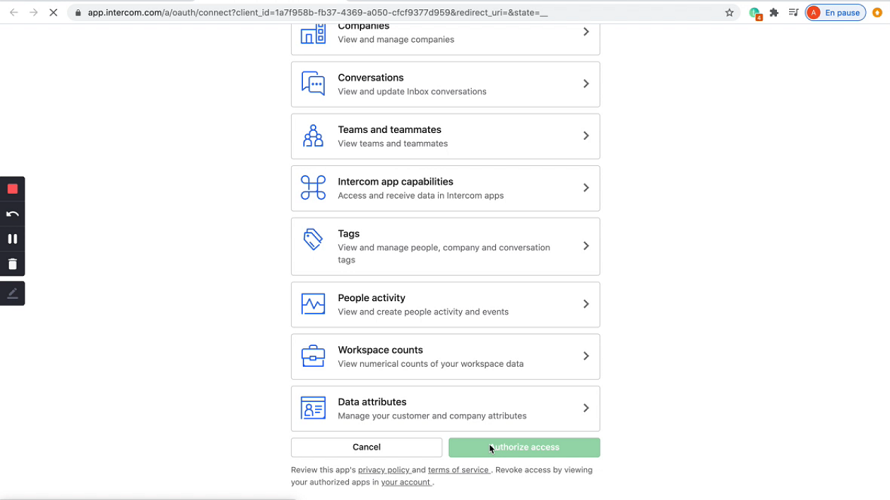Screen dimensions: 890x500
Task: Click the orange update icon in toolbar
Action: 878,12
